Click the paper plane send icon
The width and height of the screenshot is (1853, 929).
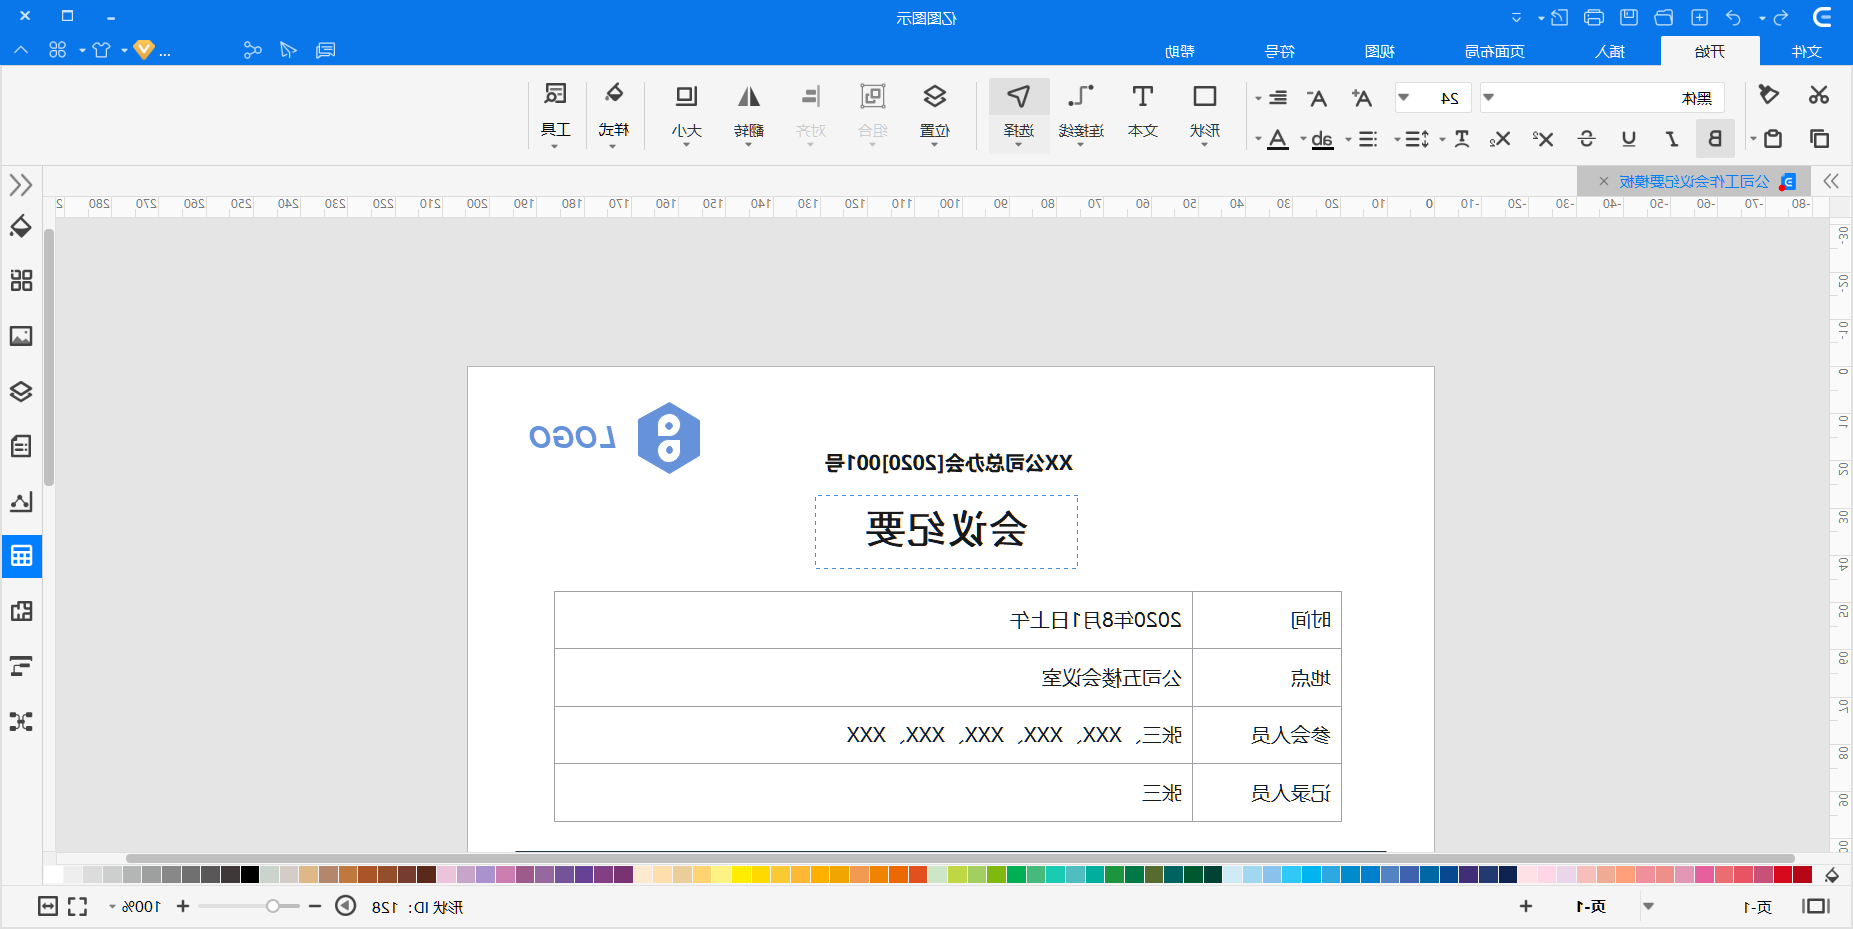coord(288,50)
